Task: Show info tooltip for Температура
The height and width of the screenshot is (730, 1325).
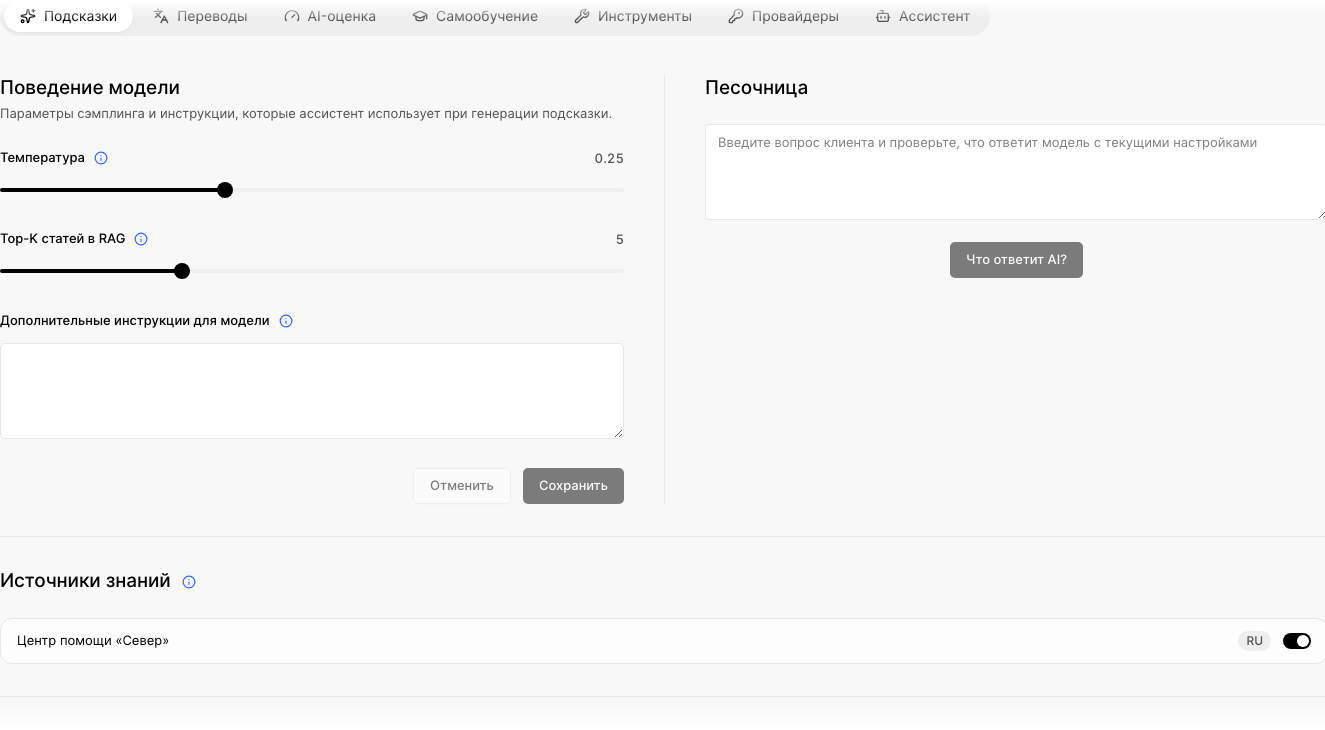Action: 101,158
